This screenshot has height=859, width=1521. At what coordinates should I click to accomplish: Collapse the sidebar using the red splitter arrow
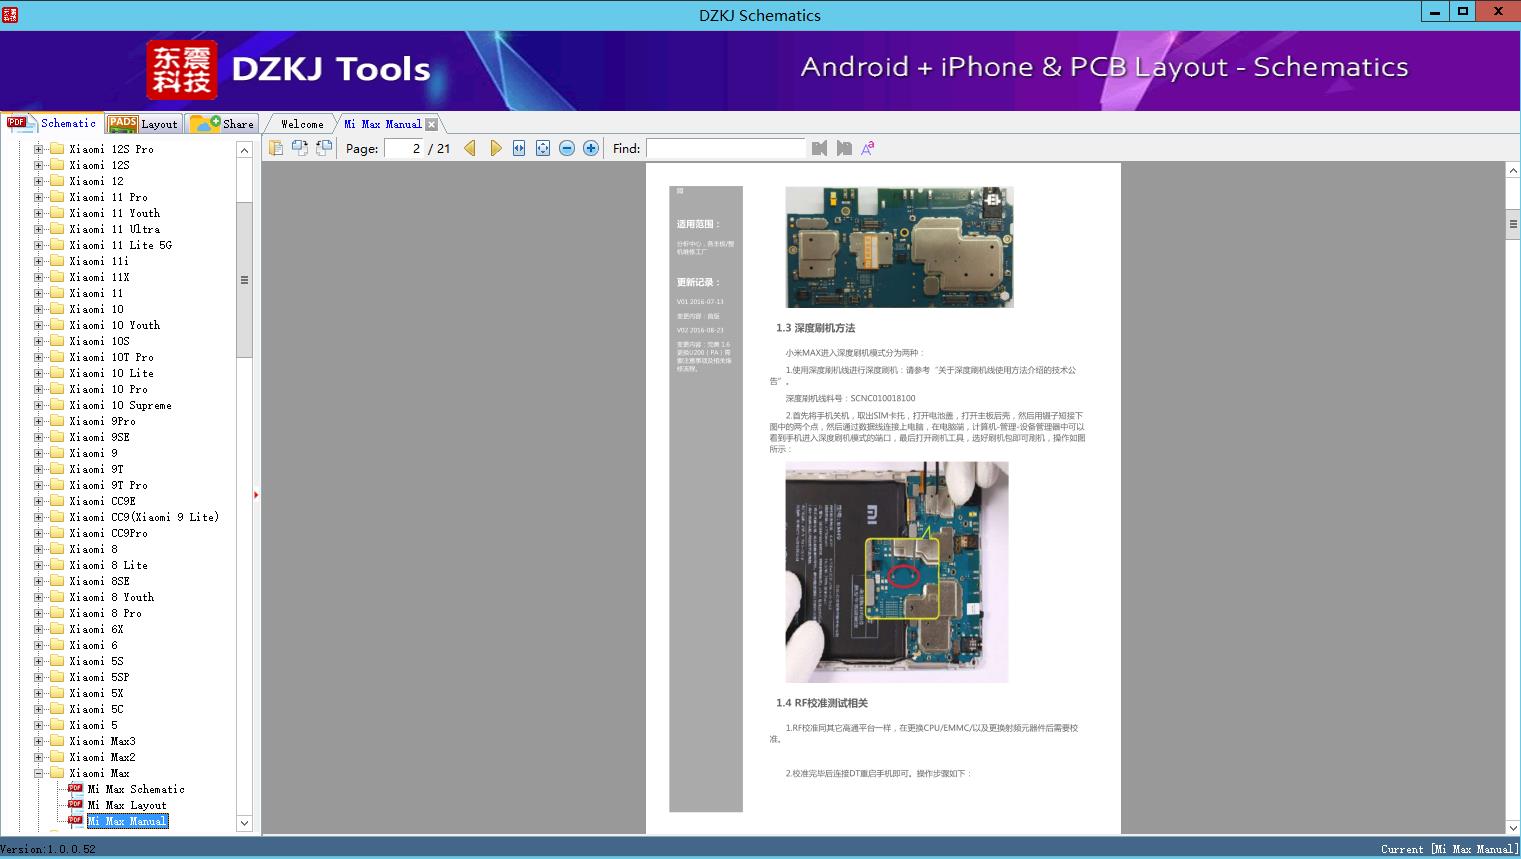click(x=256, y=495)
